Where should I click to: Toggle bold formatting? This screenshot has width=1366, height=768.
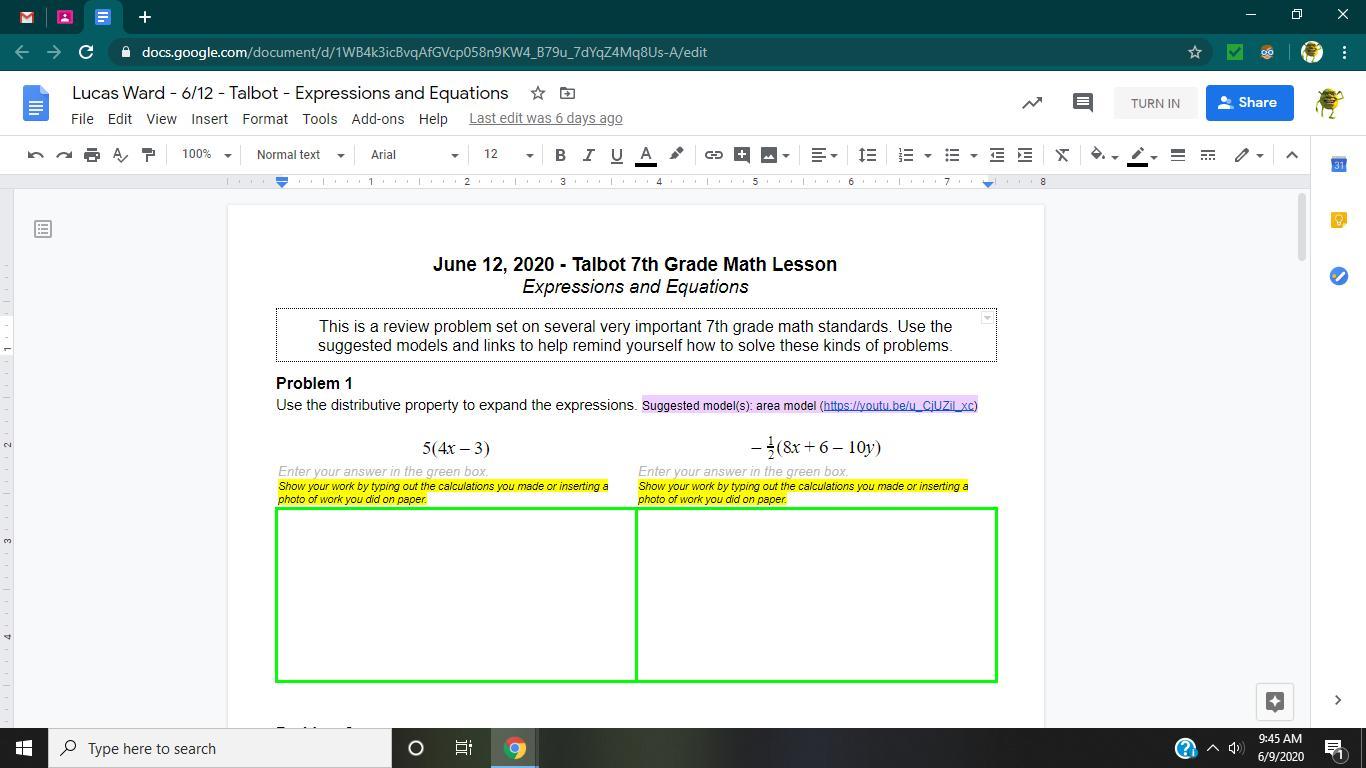pyautogui.click(x=560, y=155)
